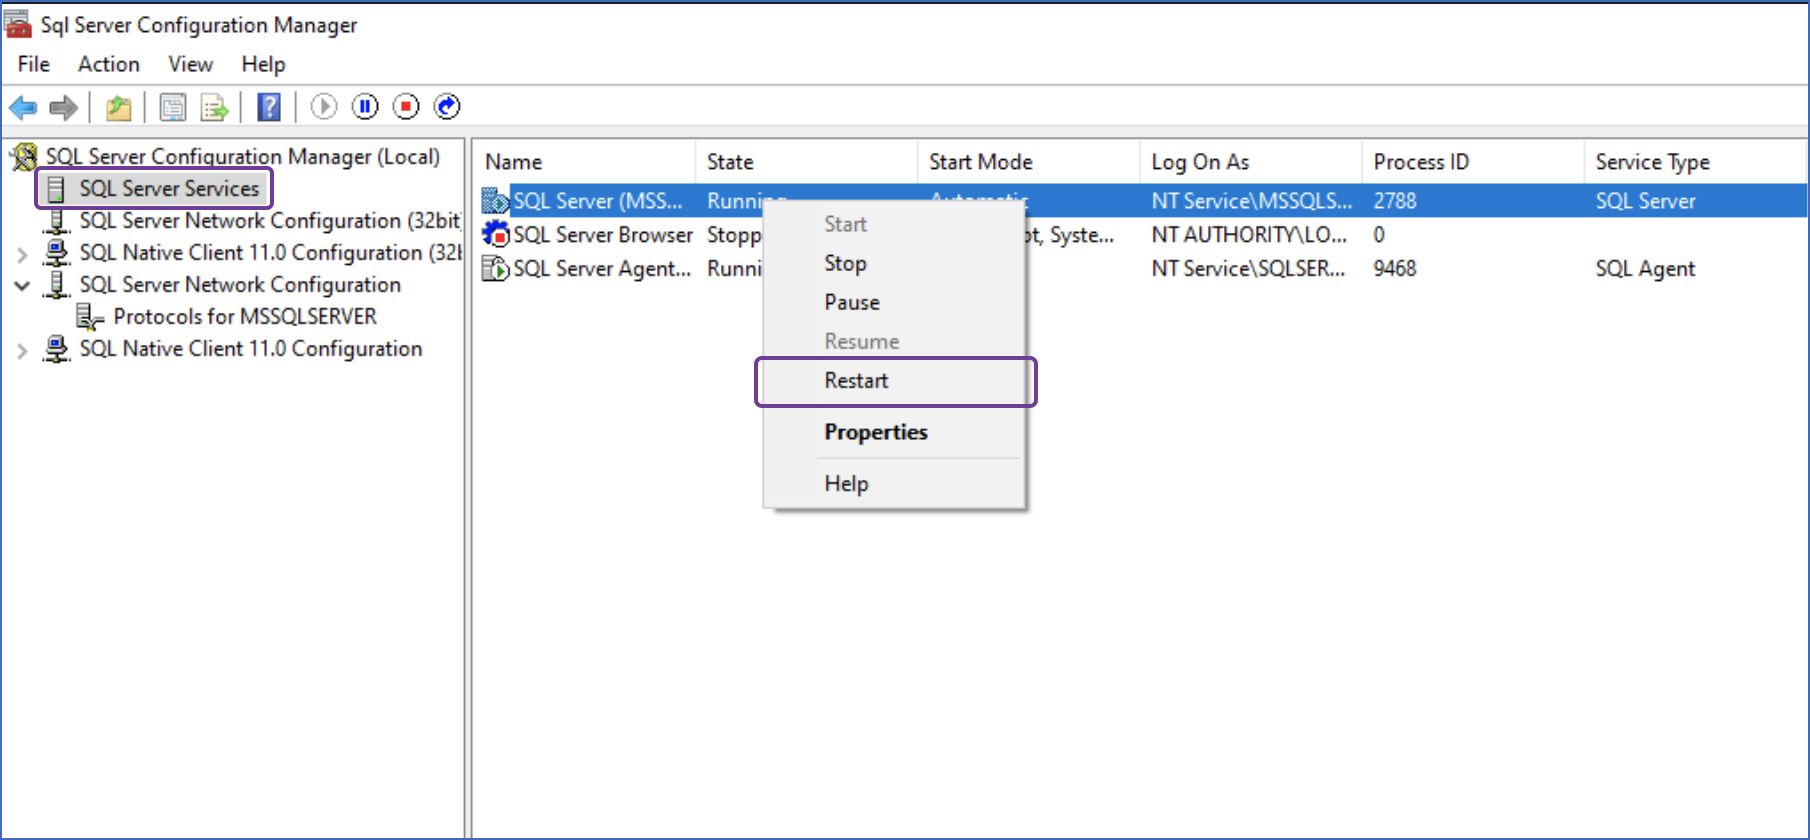The image size is (1810, 840).
Task: Click the SQL Server Agent service icon
Action: pyautogui.click(x=495, y=269)
